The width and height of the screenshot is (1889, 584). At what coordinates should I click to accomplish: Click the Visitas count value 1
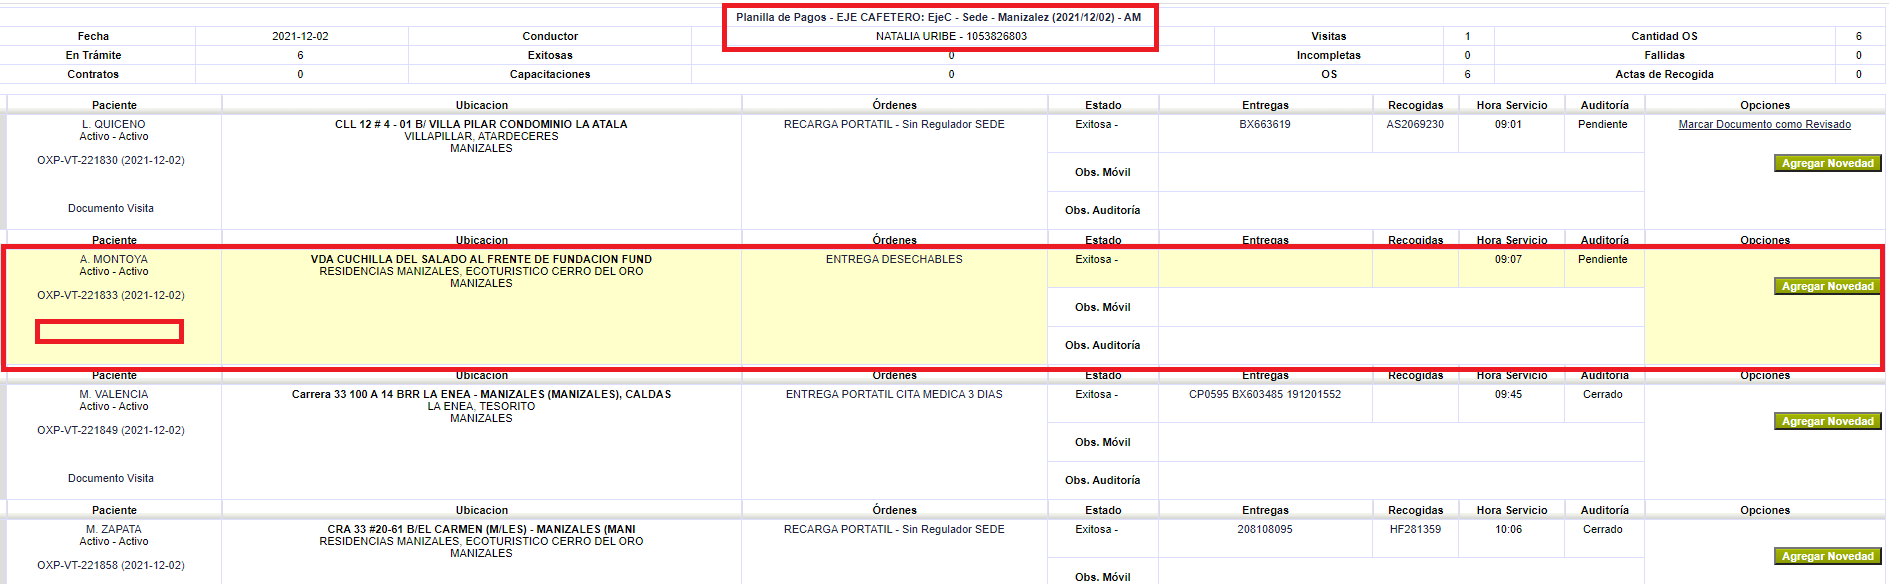click(x=1468, y=36)
